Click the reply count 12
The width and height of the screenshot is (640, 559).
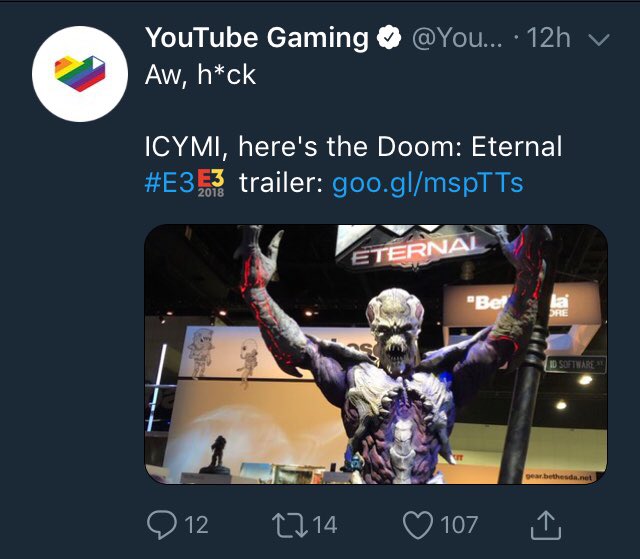pos(197,525)
